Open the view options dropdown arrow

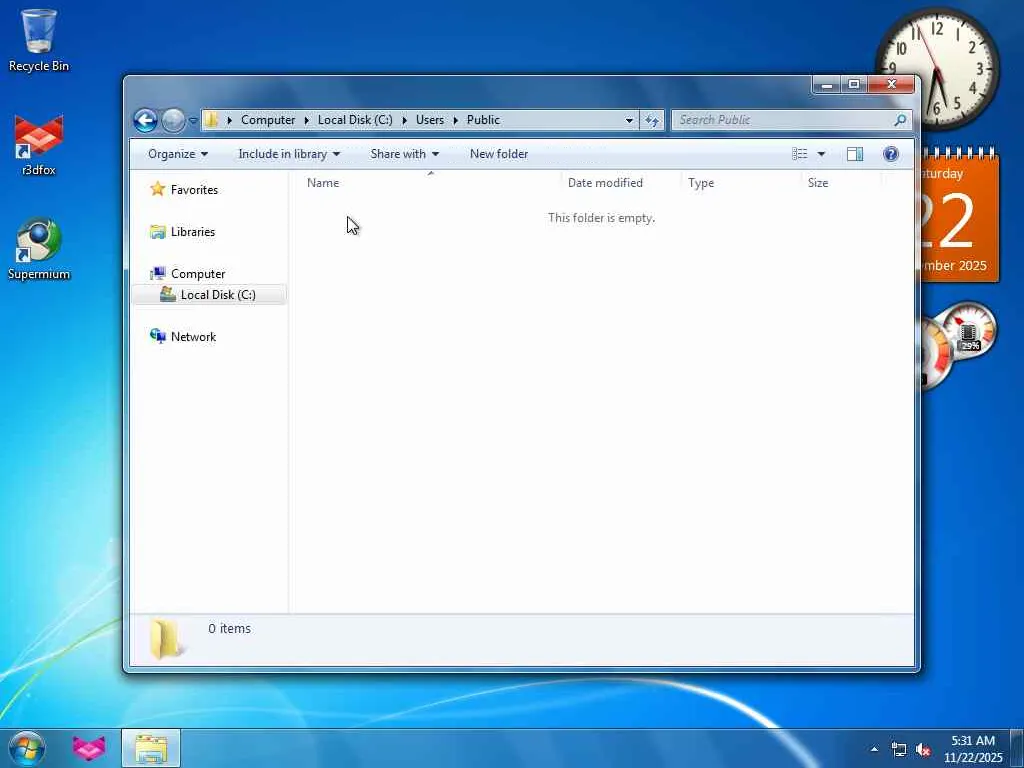coord(822,154)
